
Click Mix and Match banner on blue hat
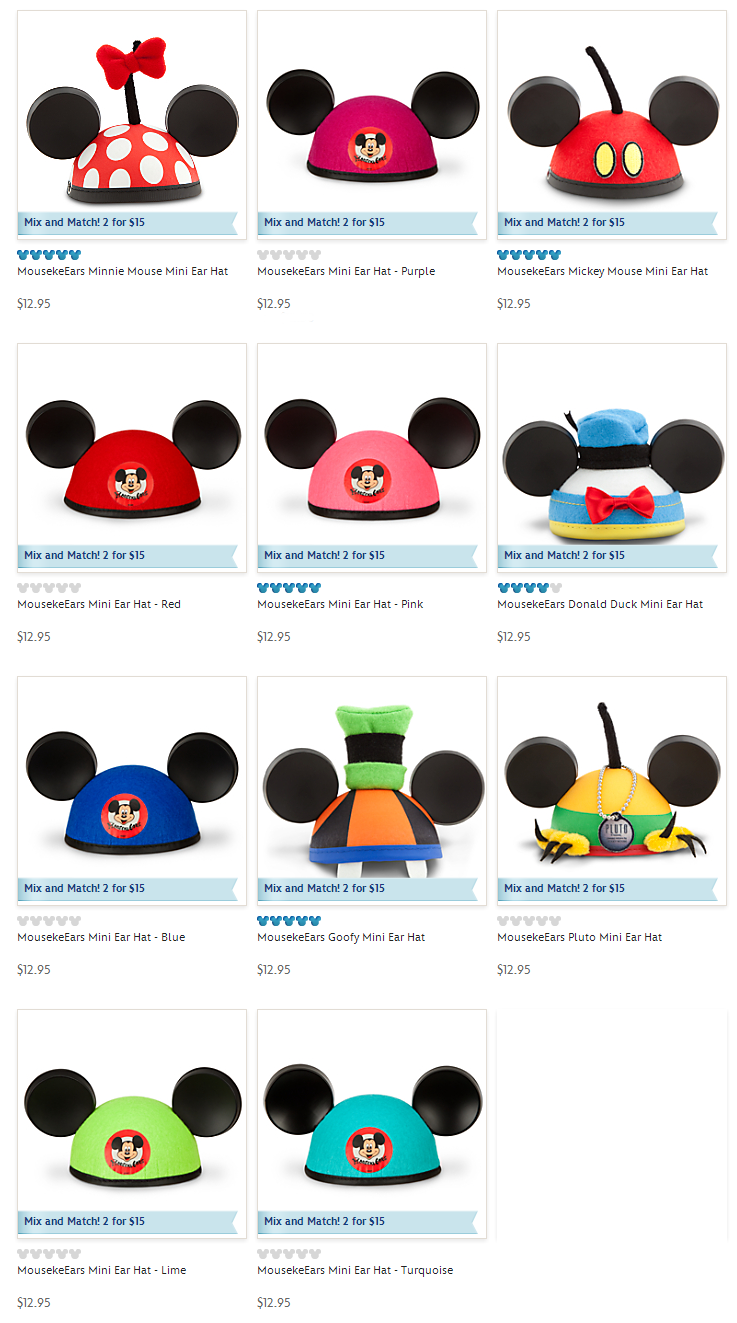(x=128, y=888)
